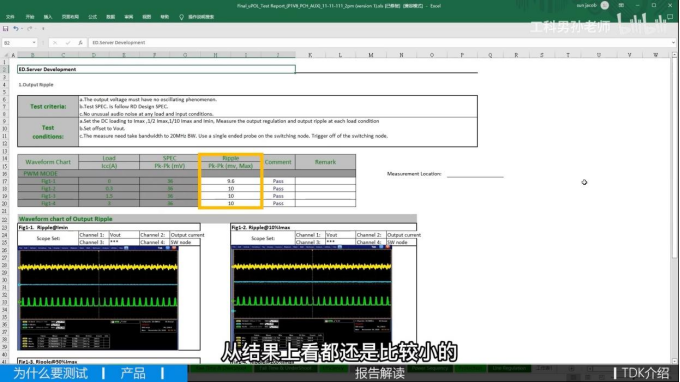
Task: Select column Q header
Action: (490, 55)
